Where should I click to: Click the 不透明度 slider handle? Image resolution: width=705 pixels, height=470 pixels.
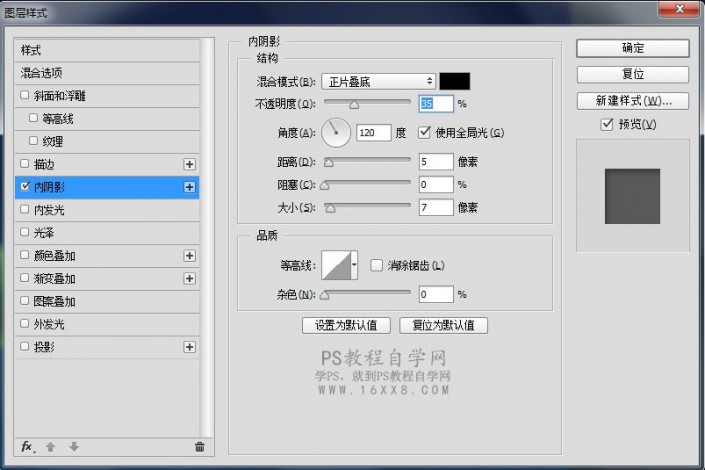coord(354,105)
